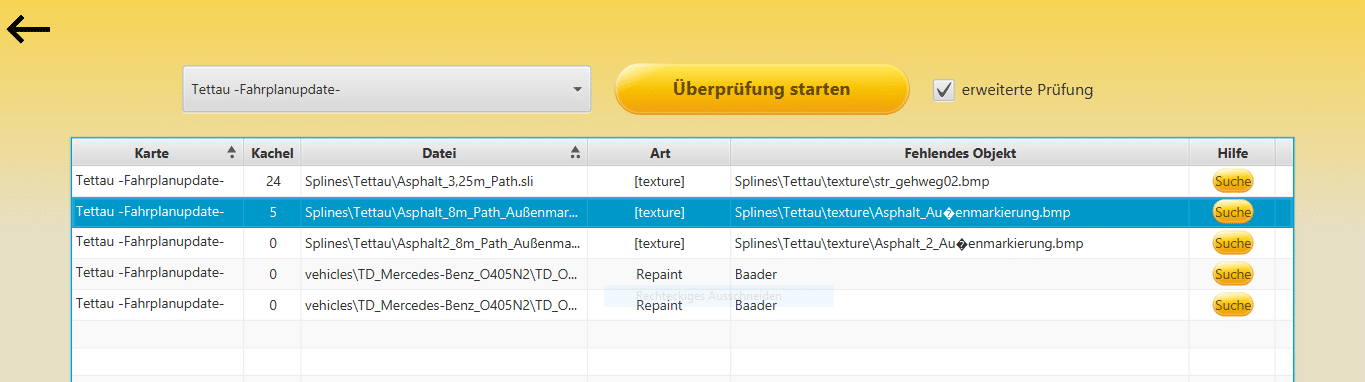Screen dimensions: 1365x382
Task: Start check with Überprüfung starten
Action: (761, 89)
